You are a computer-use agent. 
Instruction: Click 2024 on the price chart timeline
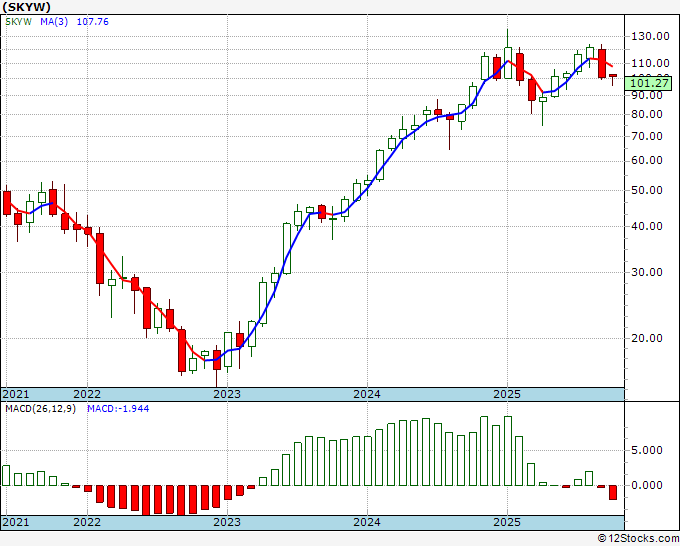pos(367,394)
